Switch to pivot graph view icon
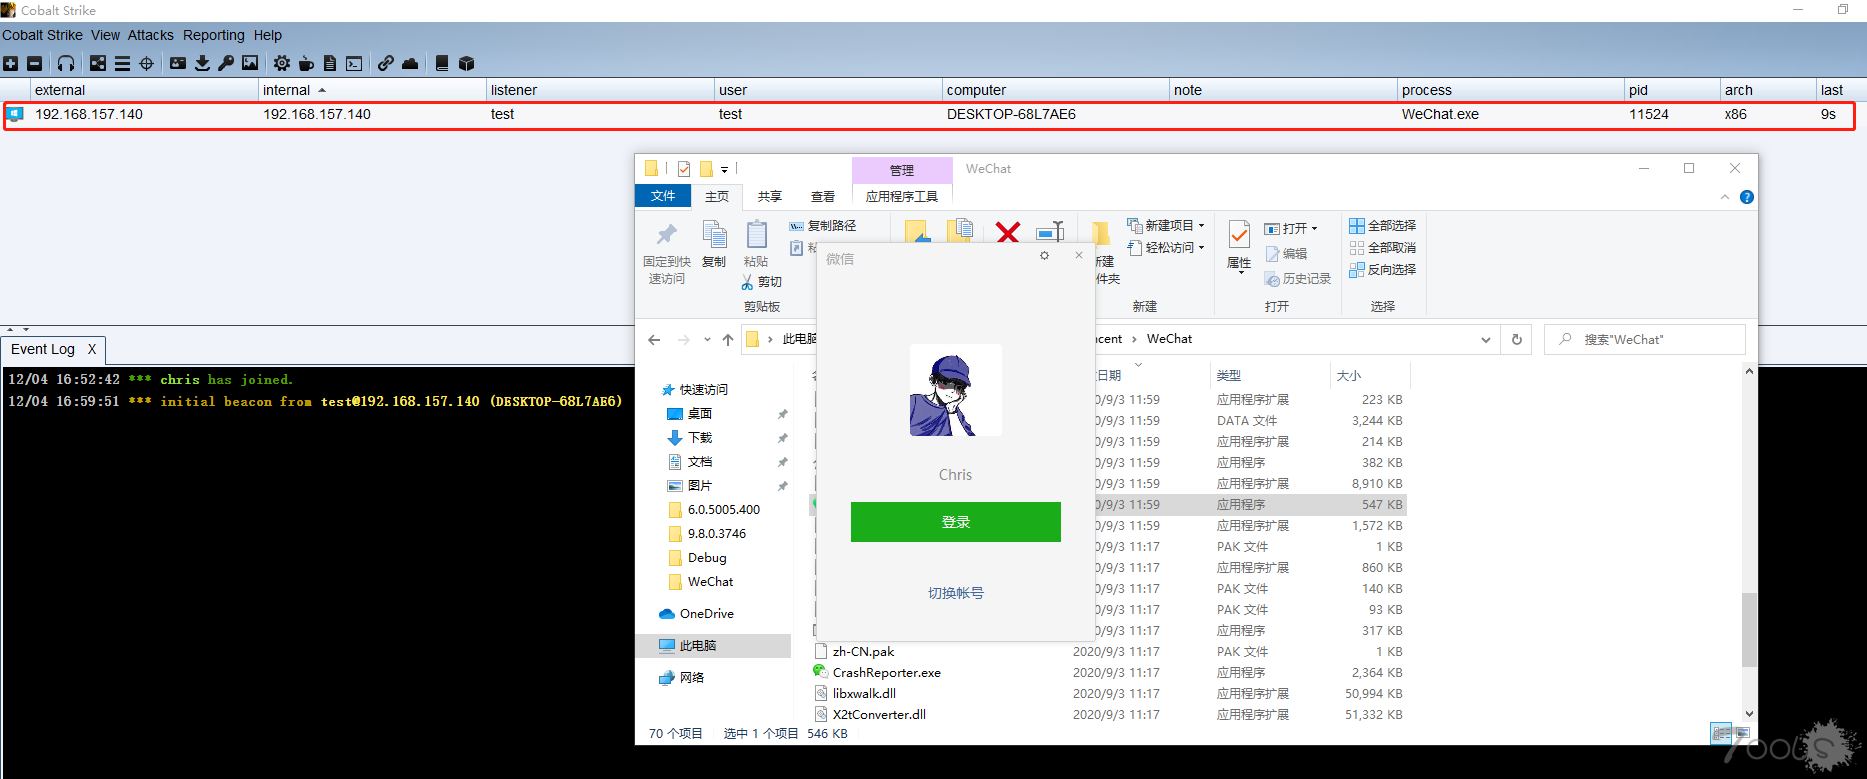The image size is (1867, 779). 98,63
